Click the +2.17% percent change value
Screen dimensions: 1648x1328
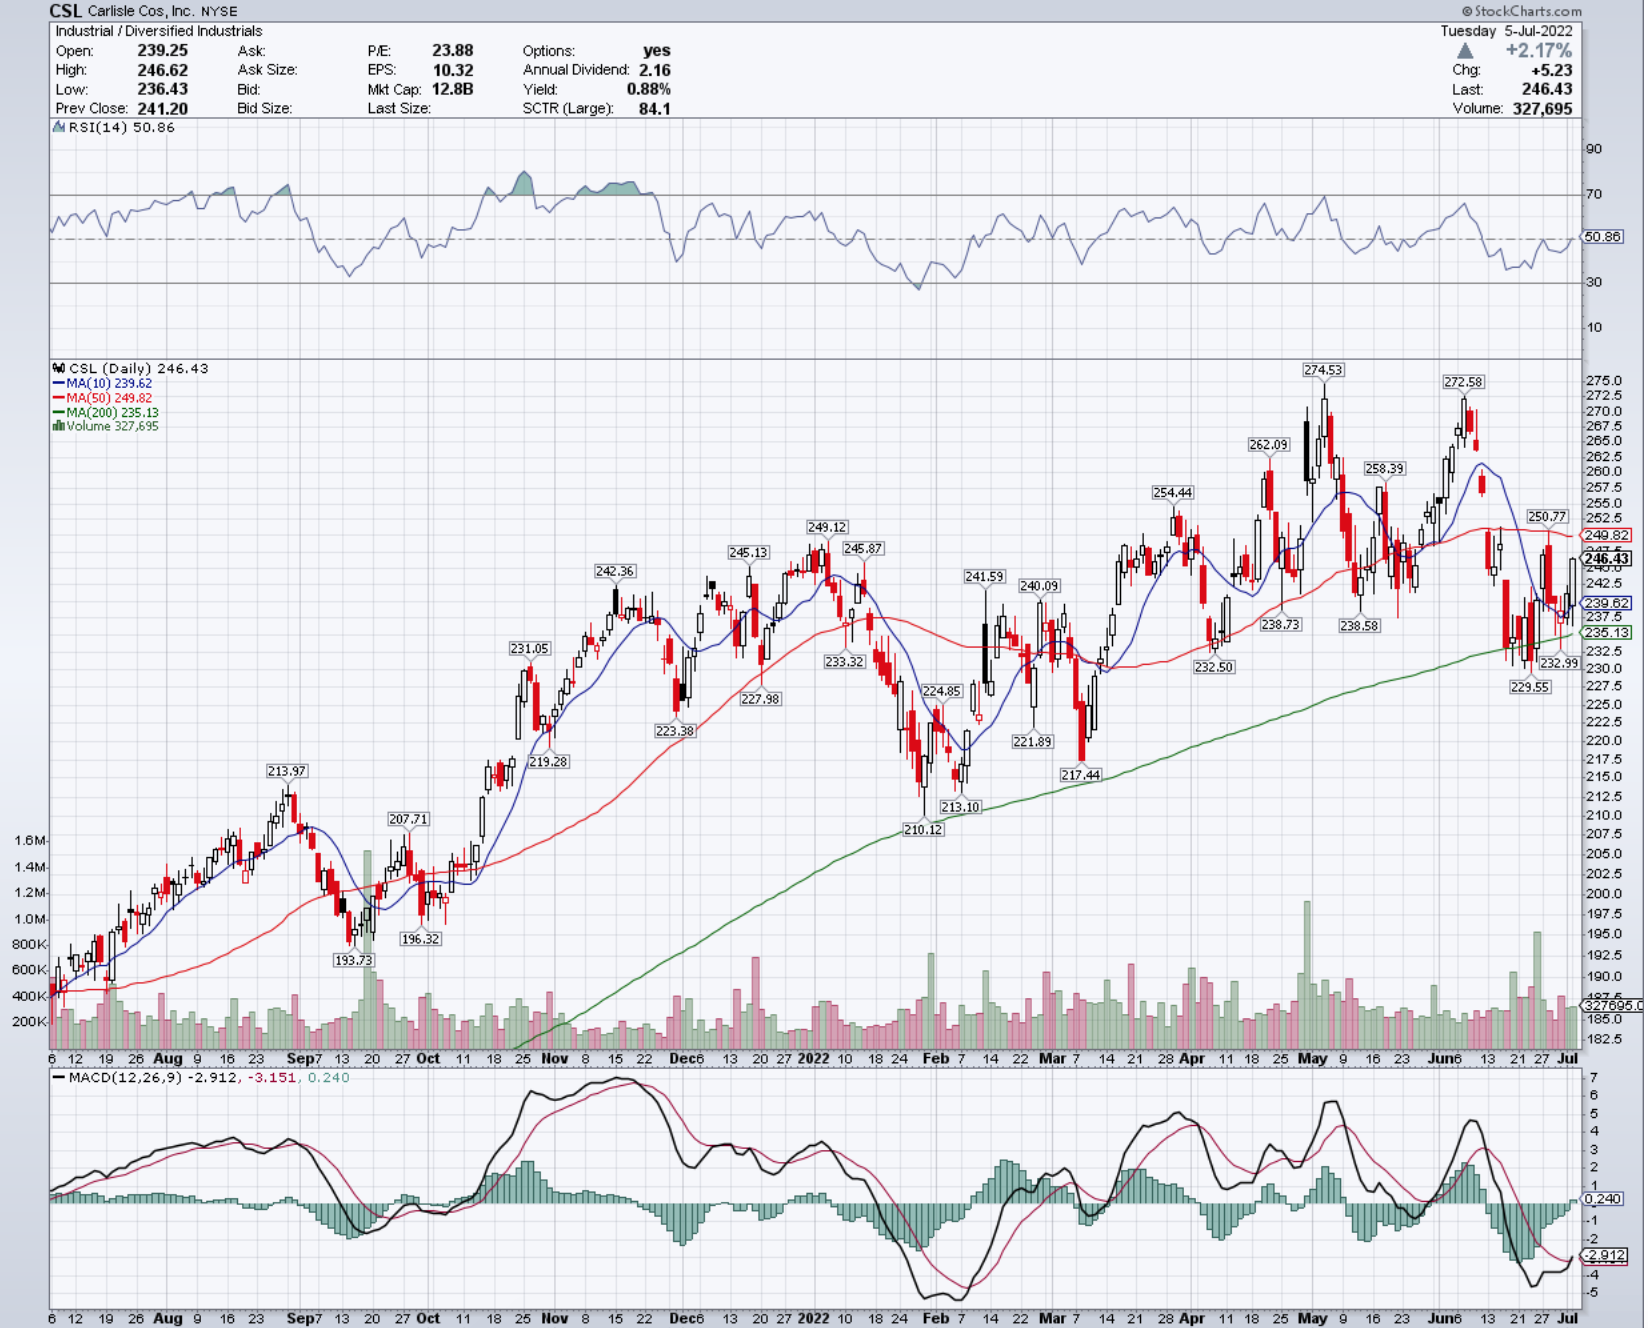1539,50
